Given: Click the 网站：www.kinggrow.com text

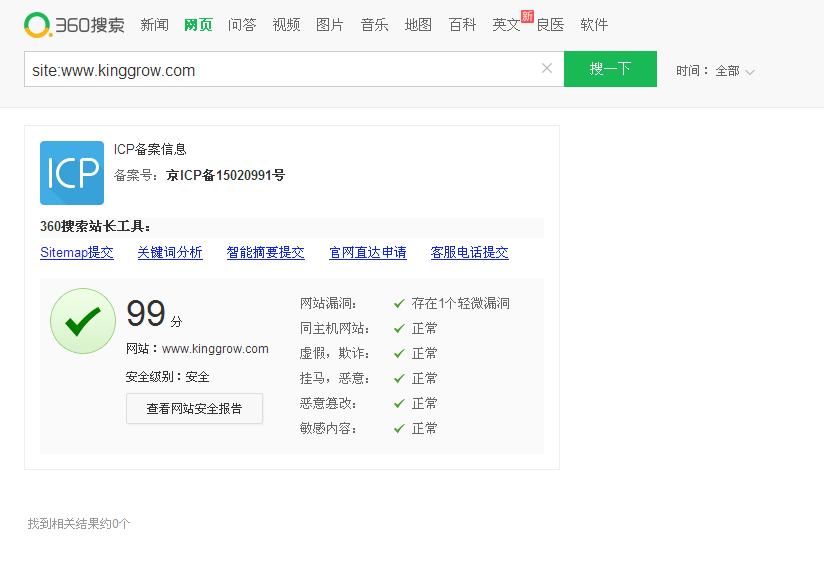Looking at the screenshot, I should pos(197,349).
